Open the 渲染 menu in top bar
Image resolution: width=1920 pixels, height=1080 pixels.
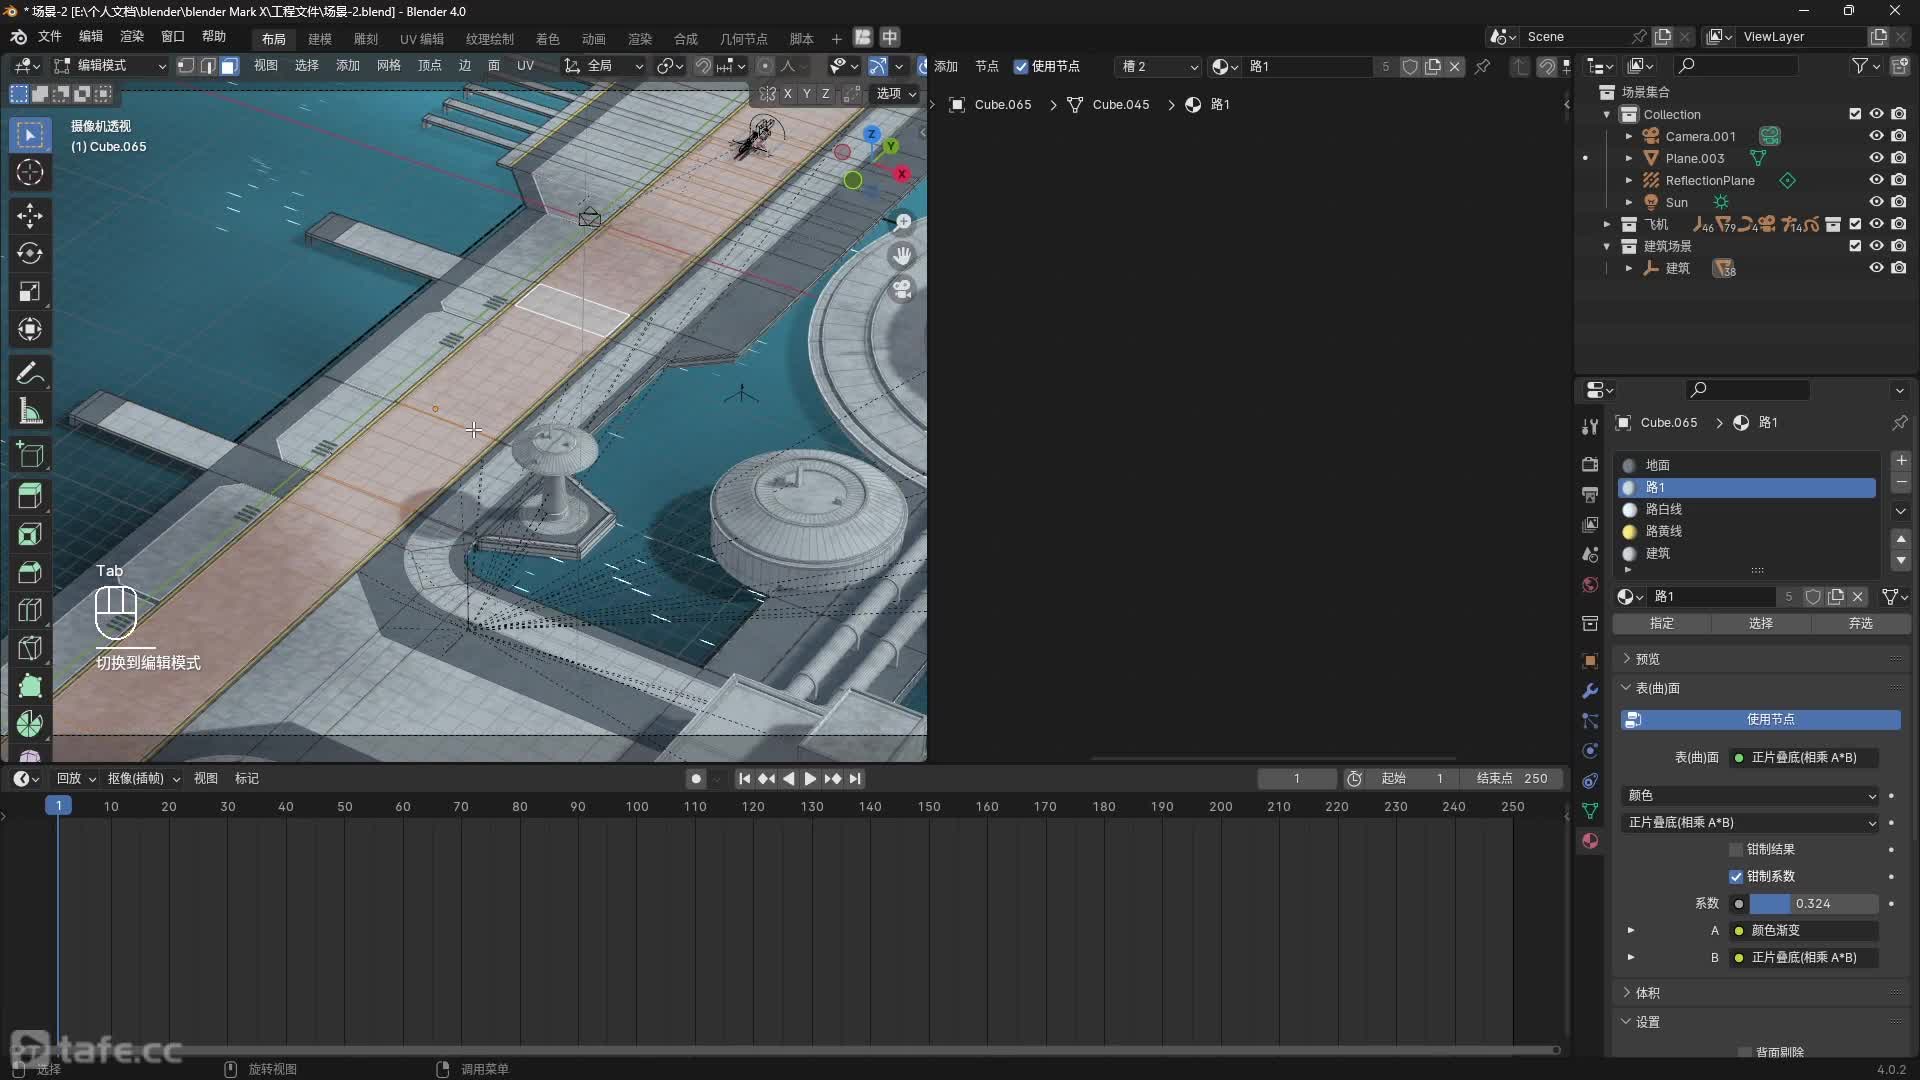(132, 37)
